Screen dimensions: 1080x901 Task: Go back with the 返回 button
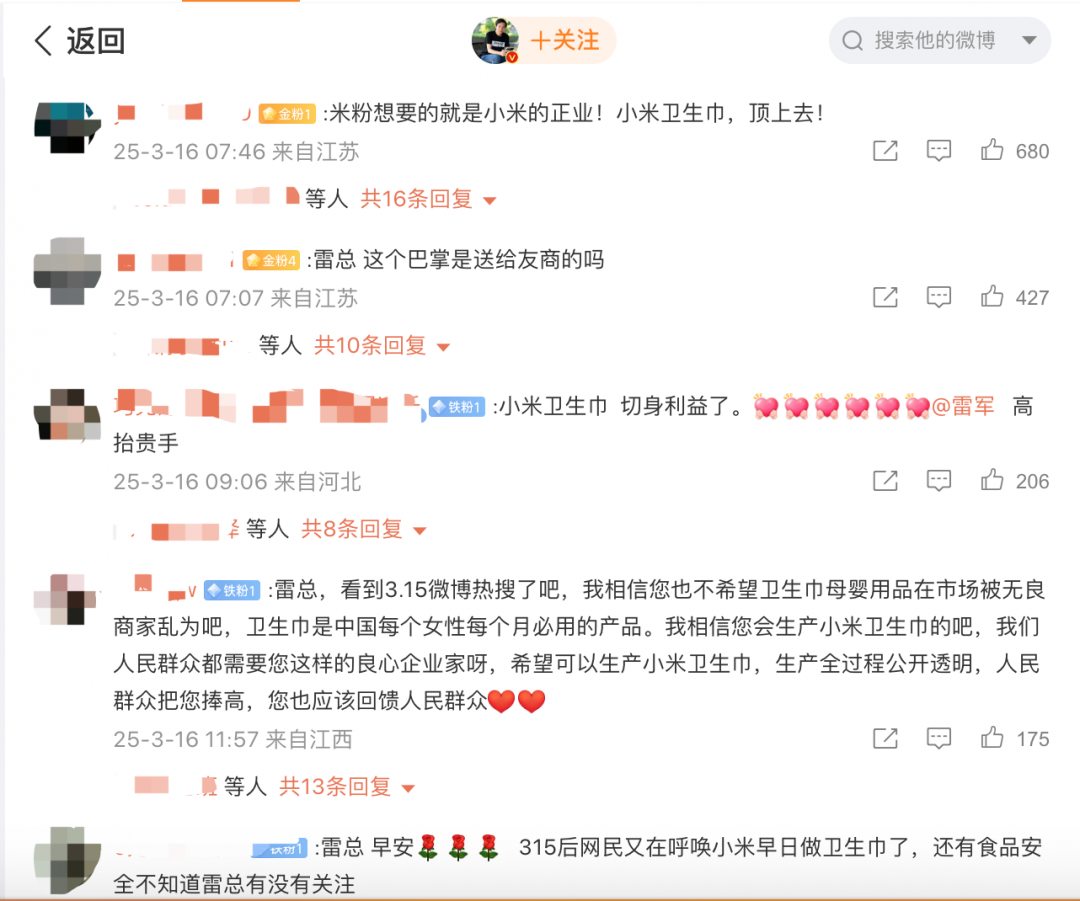79,41
